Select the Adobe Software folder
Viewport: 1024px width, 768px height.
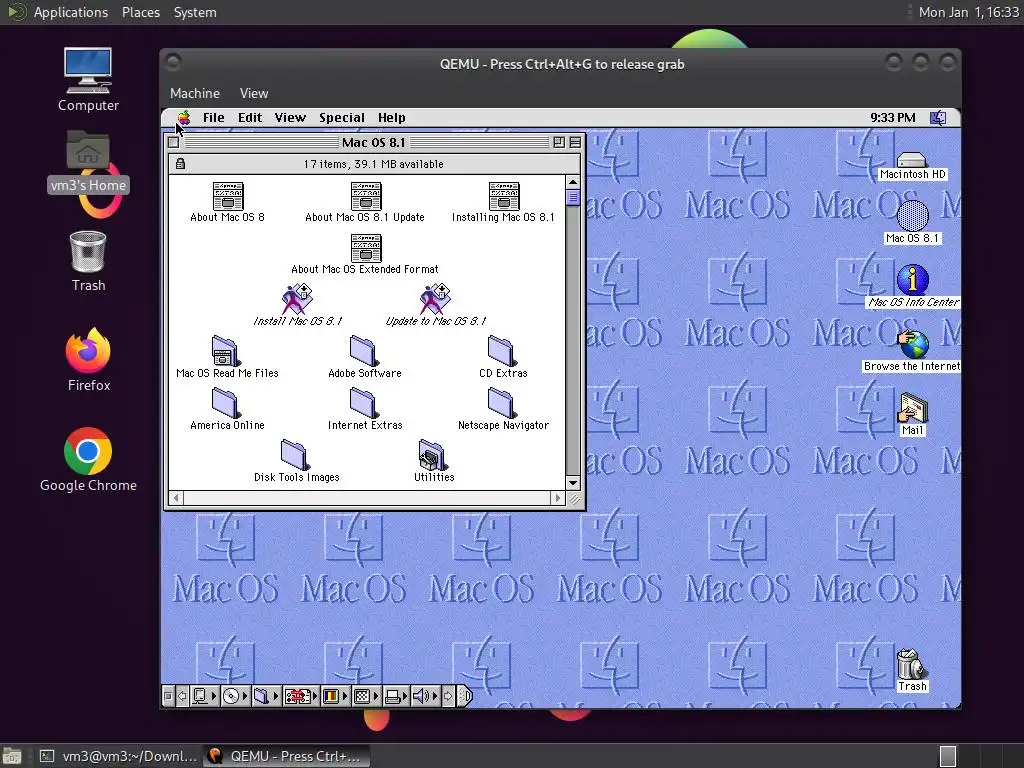click(x=365, y=357)
